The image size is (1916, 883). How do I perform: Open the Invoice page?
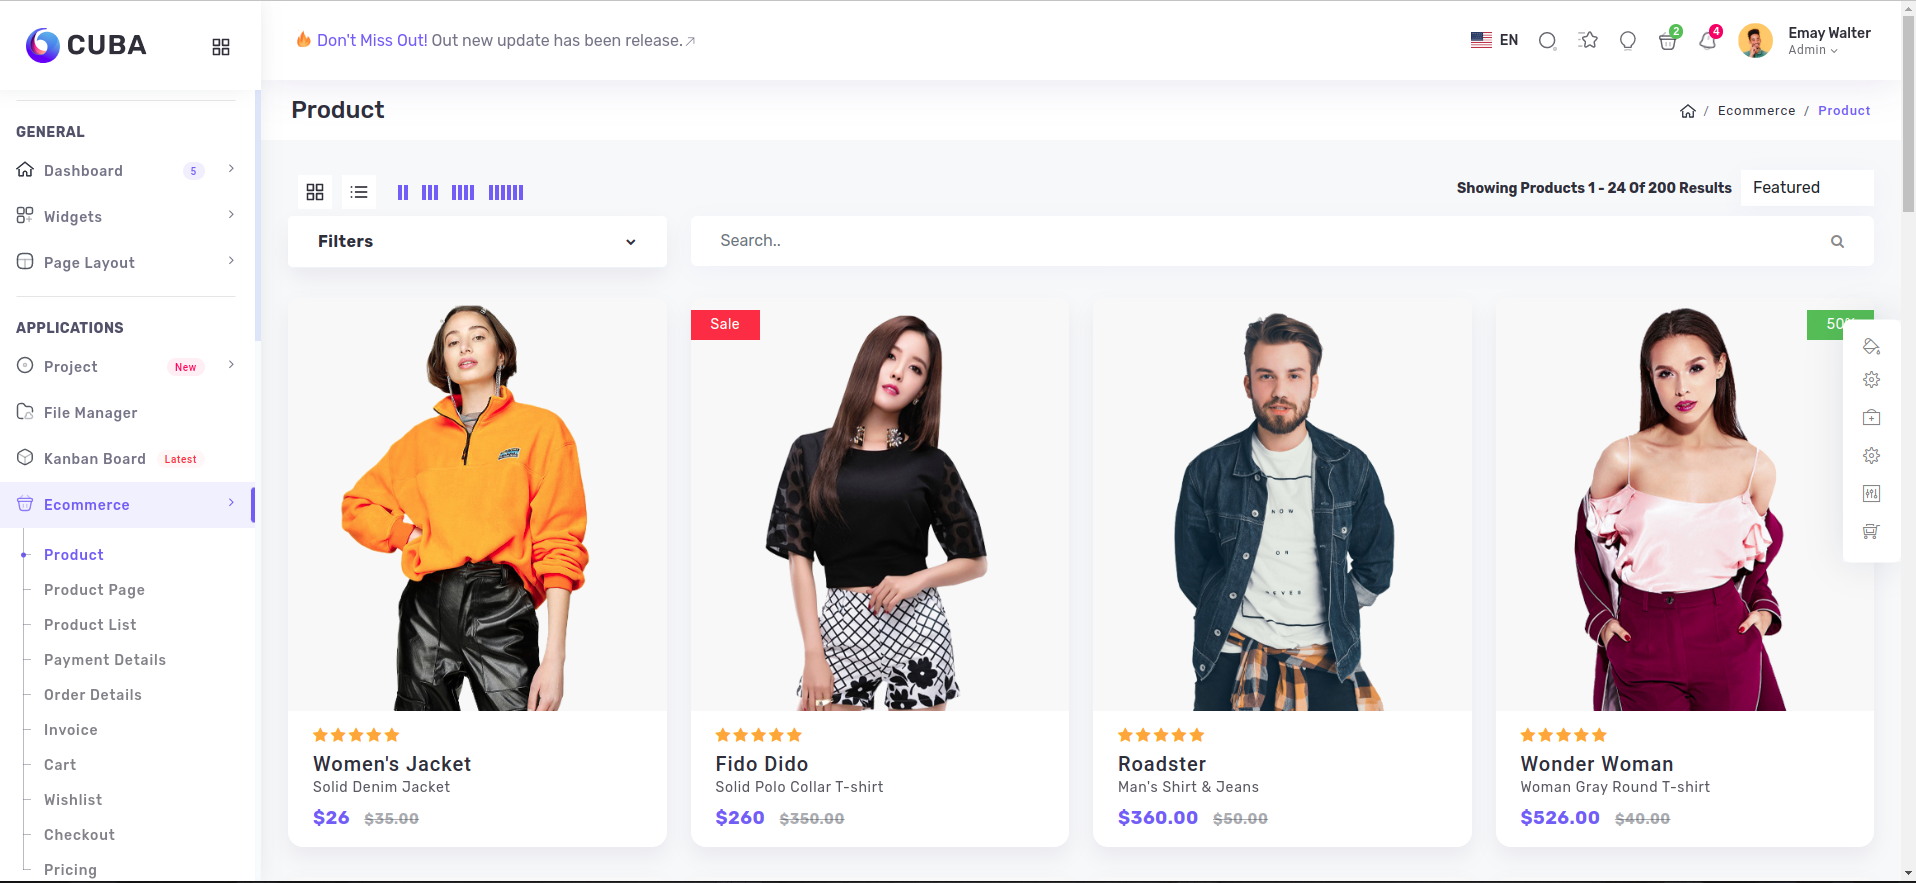point(71,730)
